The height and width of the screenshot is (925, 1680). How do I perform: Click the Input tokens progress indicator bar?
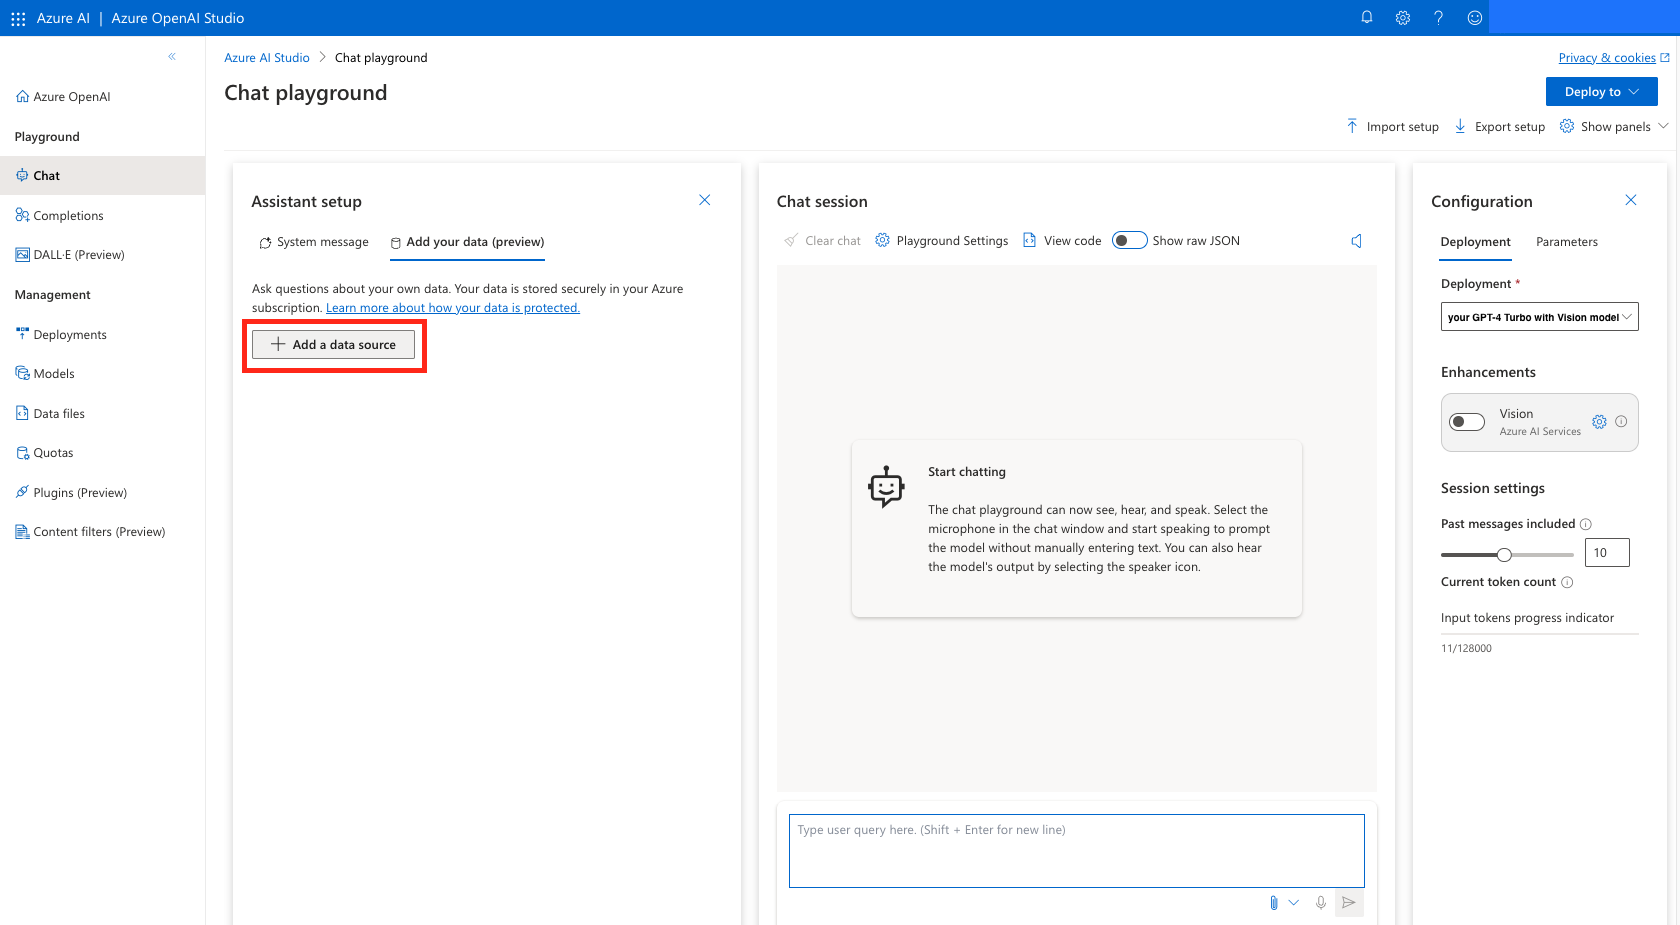pyautogui.click(x=1540, y=634)
